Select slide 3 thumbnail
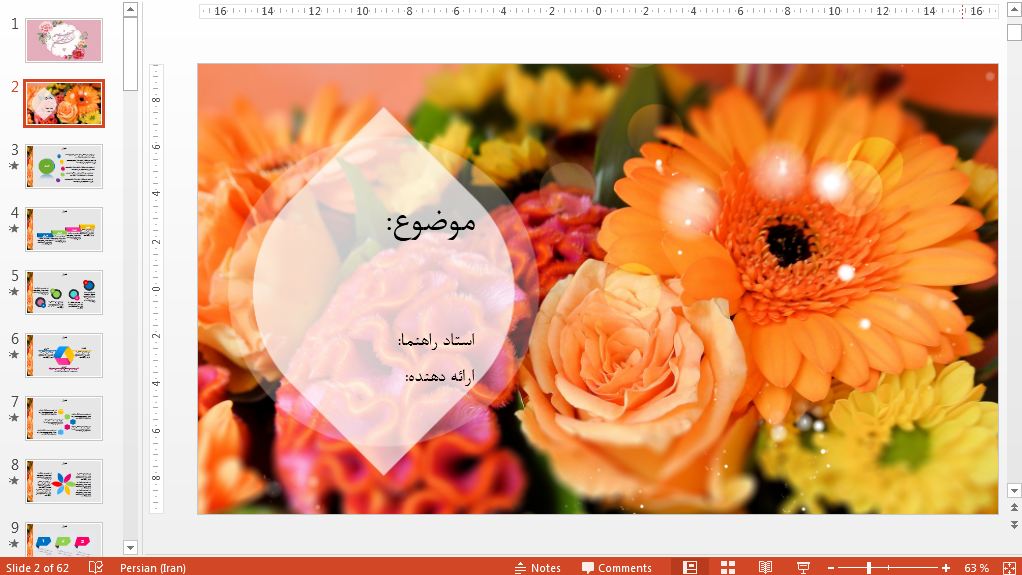Image resolution: width=1022 pixels, height=575 pixels. (x=64, y=166)
